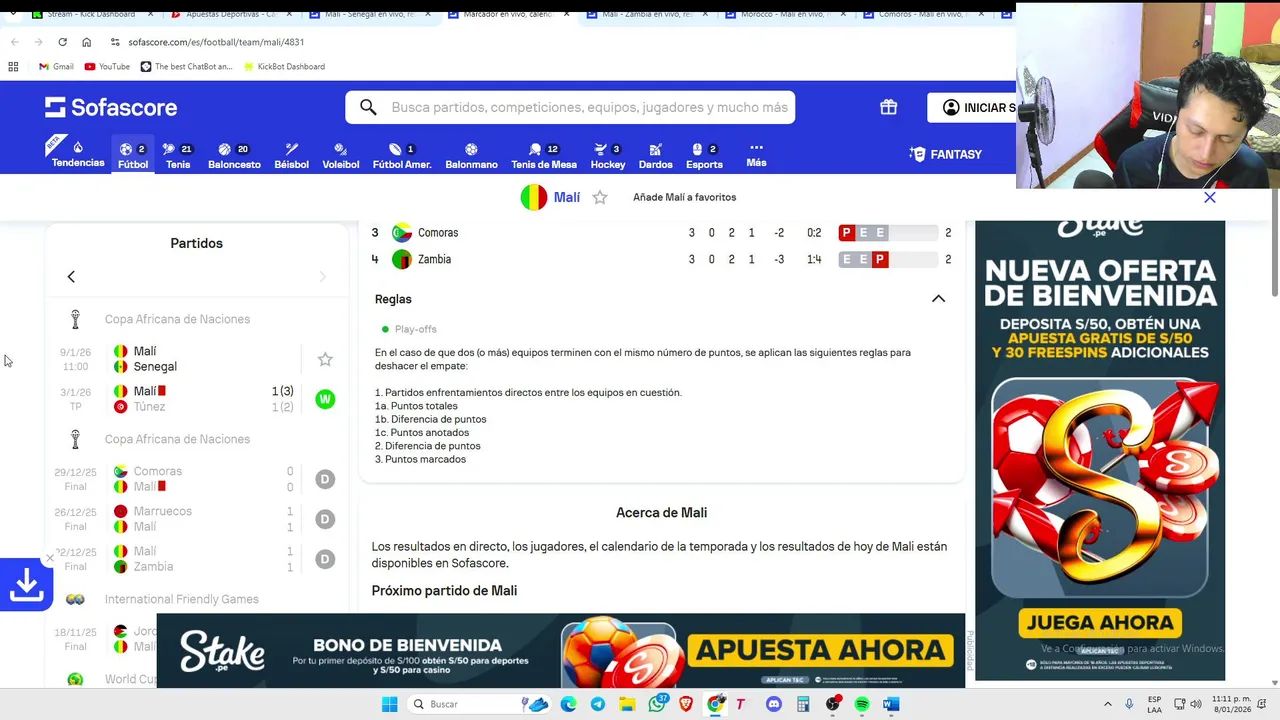Open the Balonmano sport category
Viewport: 1280px width, 720px height.
point(471,154)
